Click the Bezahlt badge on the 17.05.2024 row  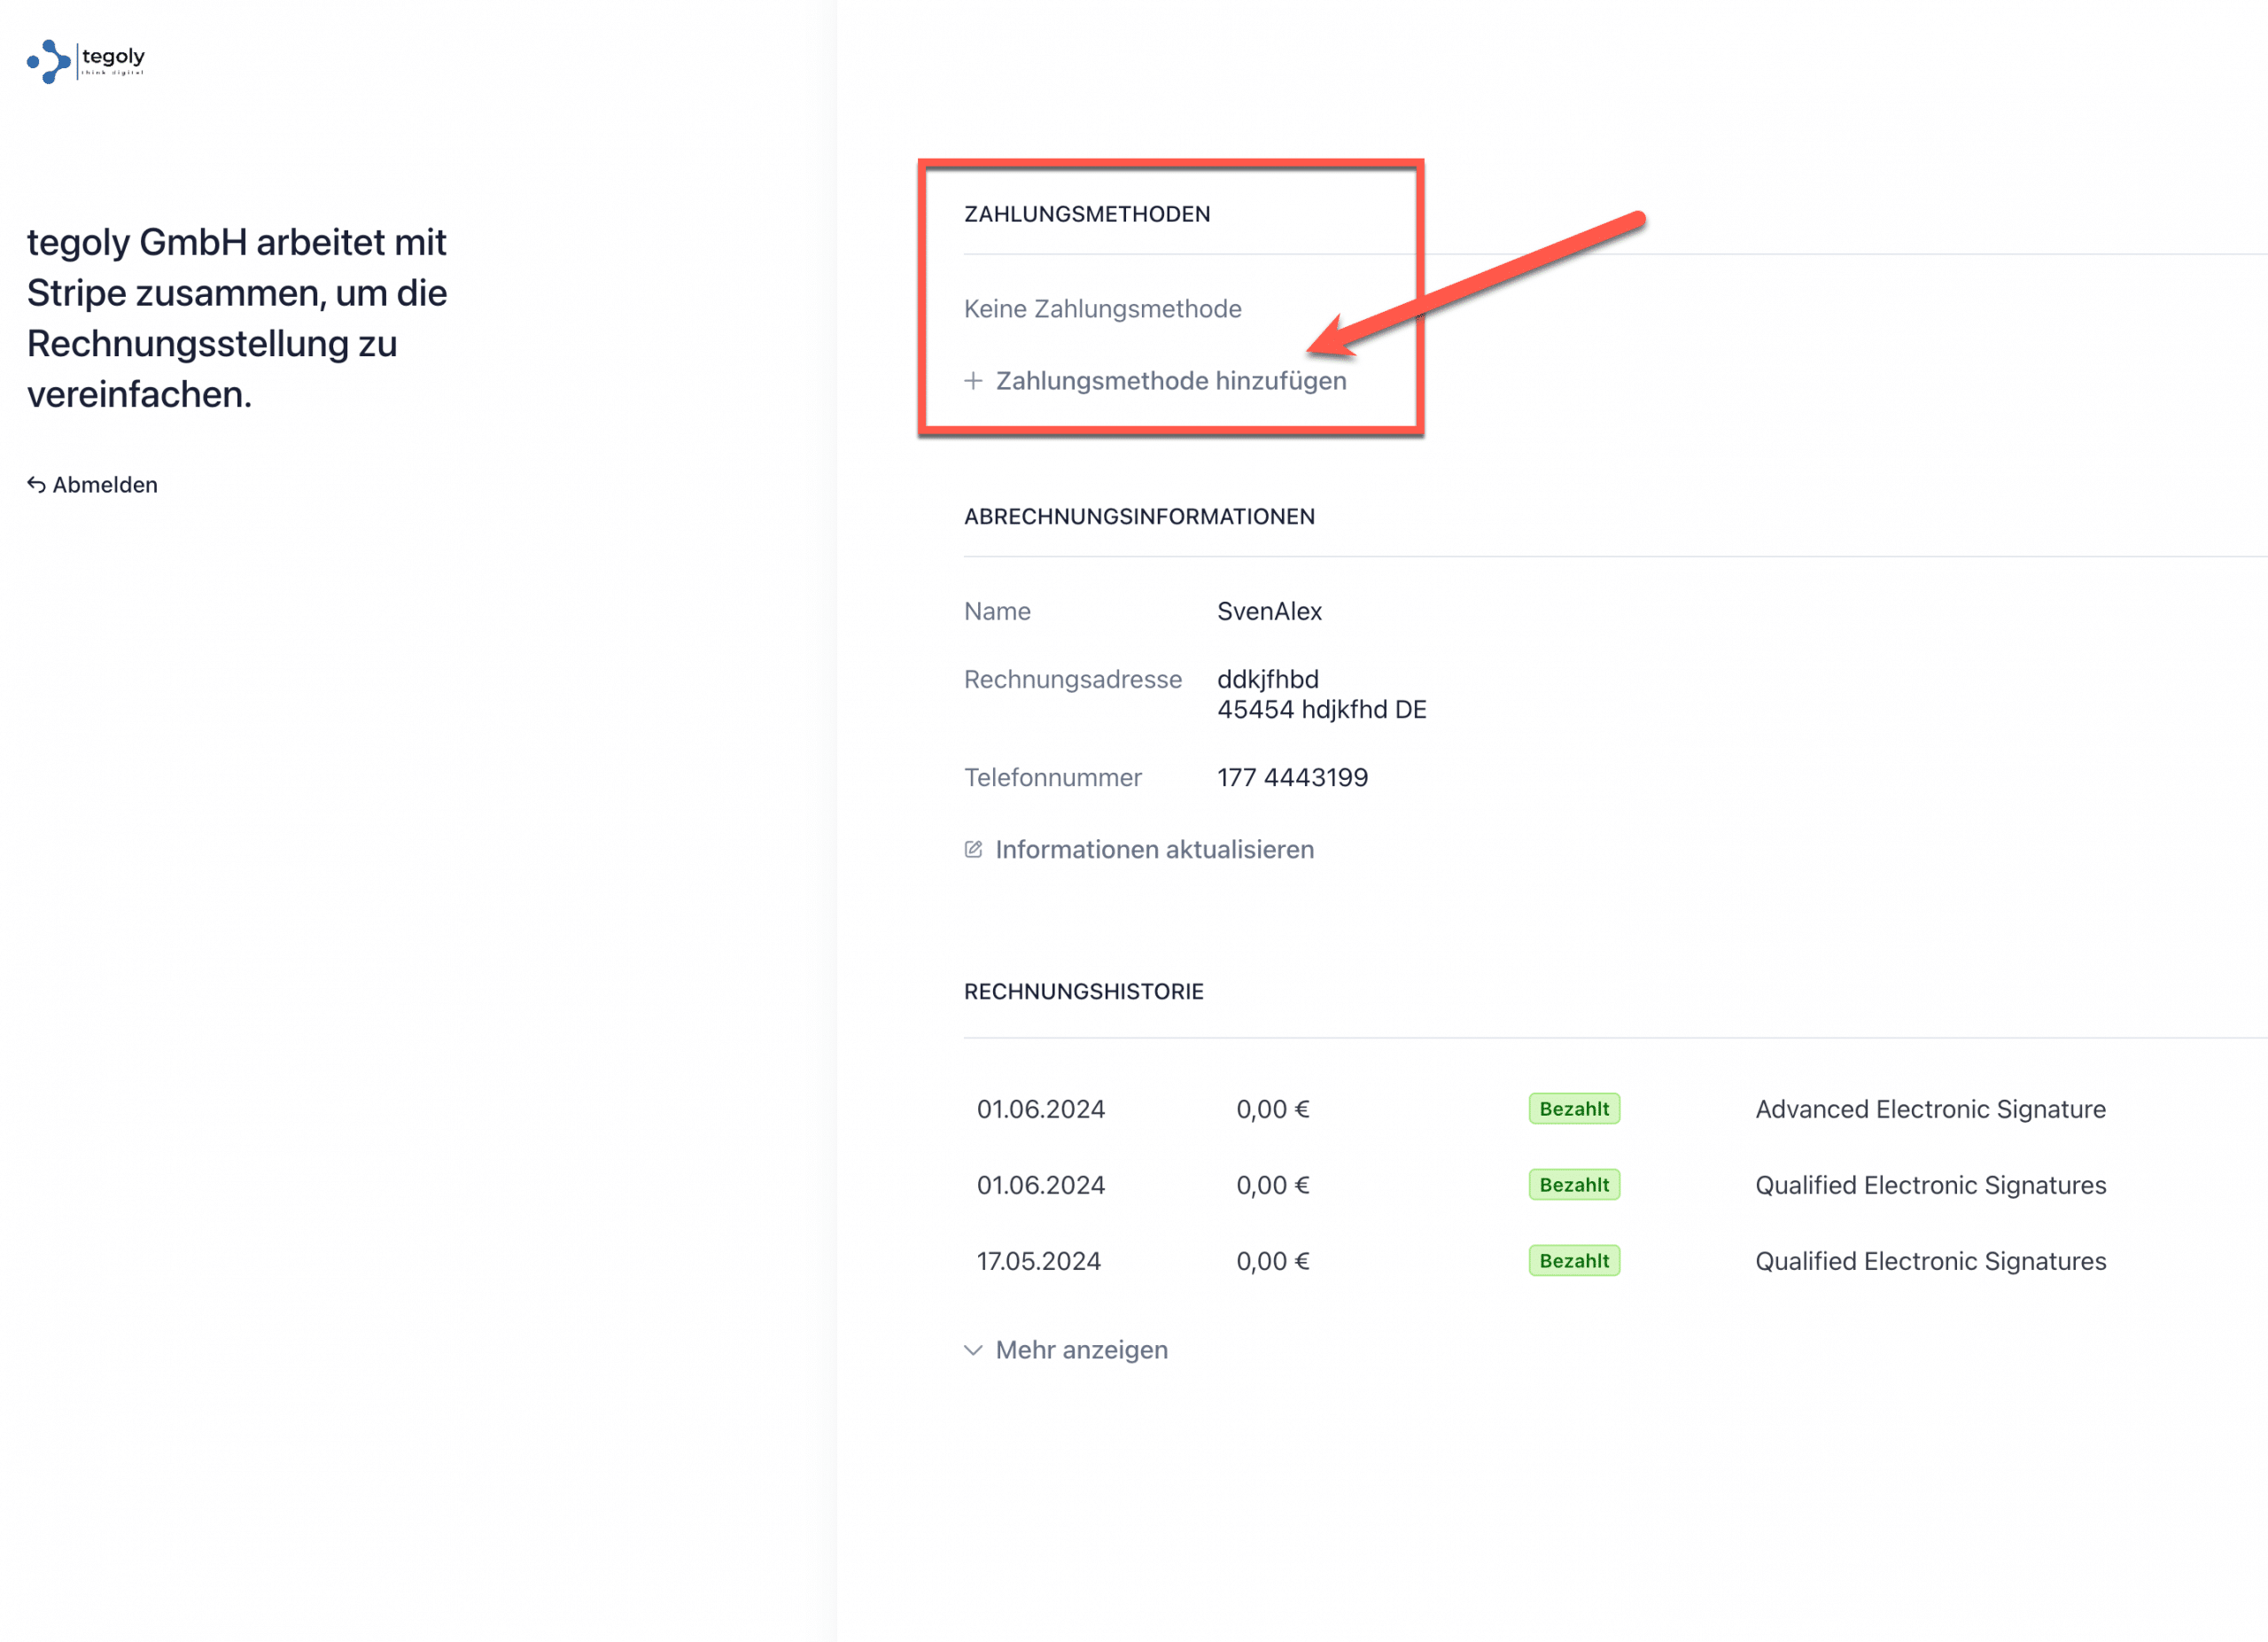(1574, 1262)
